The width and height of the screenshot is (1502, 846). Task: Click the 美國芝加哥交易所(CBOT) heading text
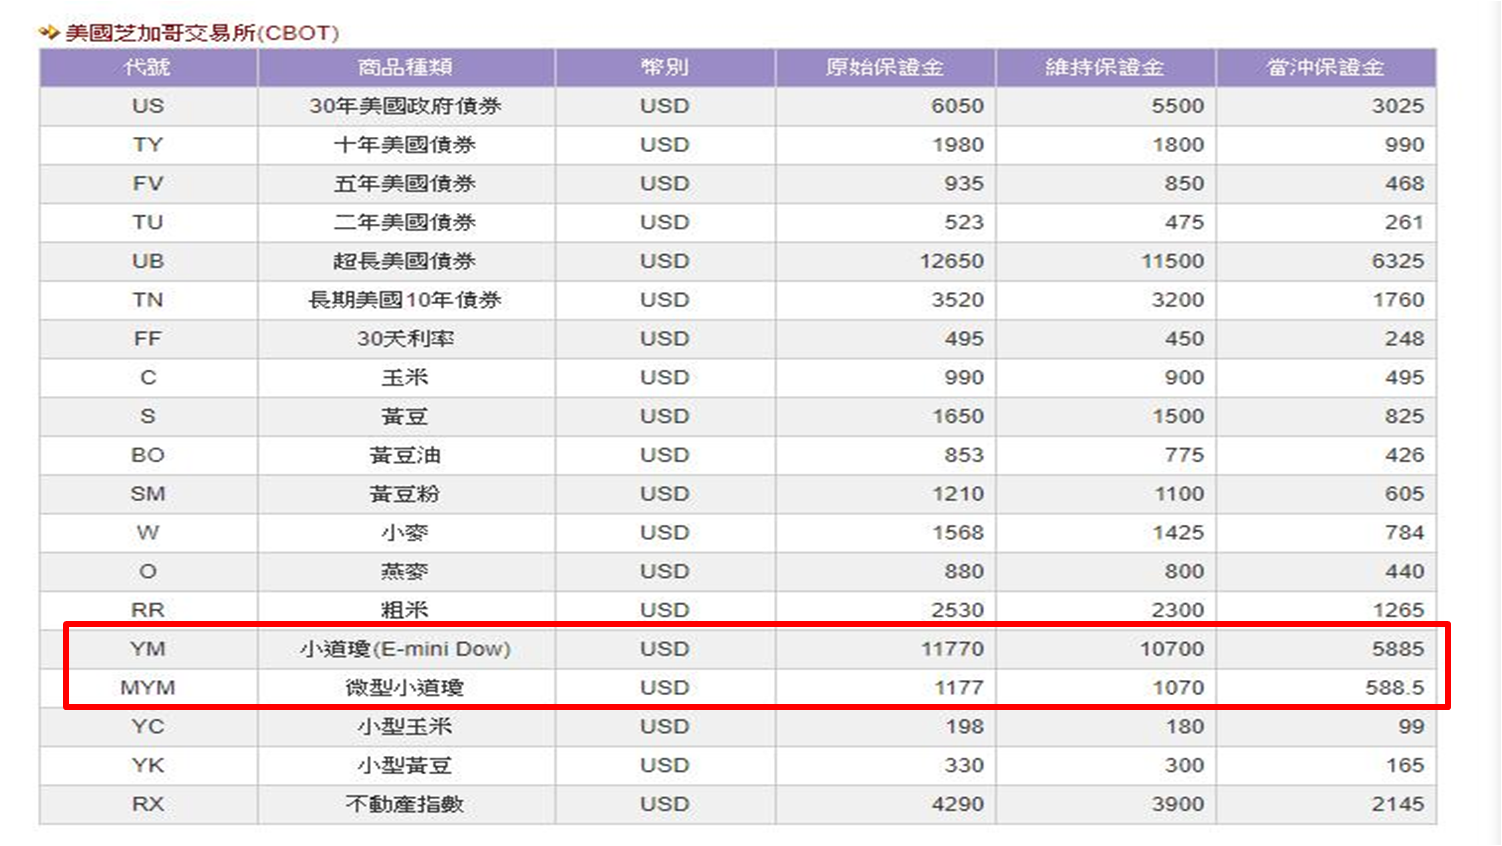tap(202, 33)
